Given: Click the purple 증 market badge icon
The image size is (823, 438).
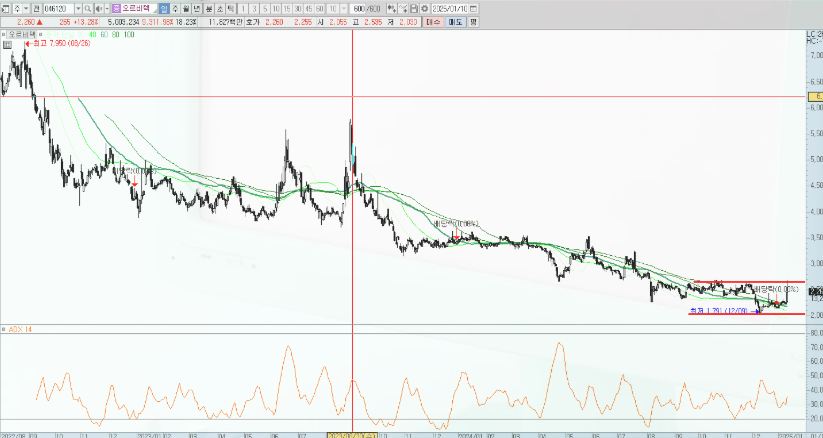Looking at the screenshot, I should coord(117,9).
